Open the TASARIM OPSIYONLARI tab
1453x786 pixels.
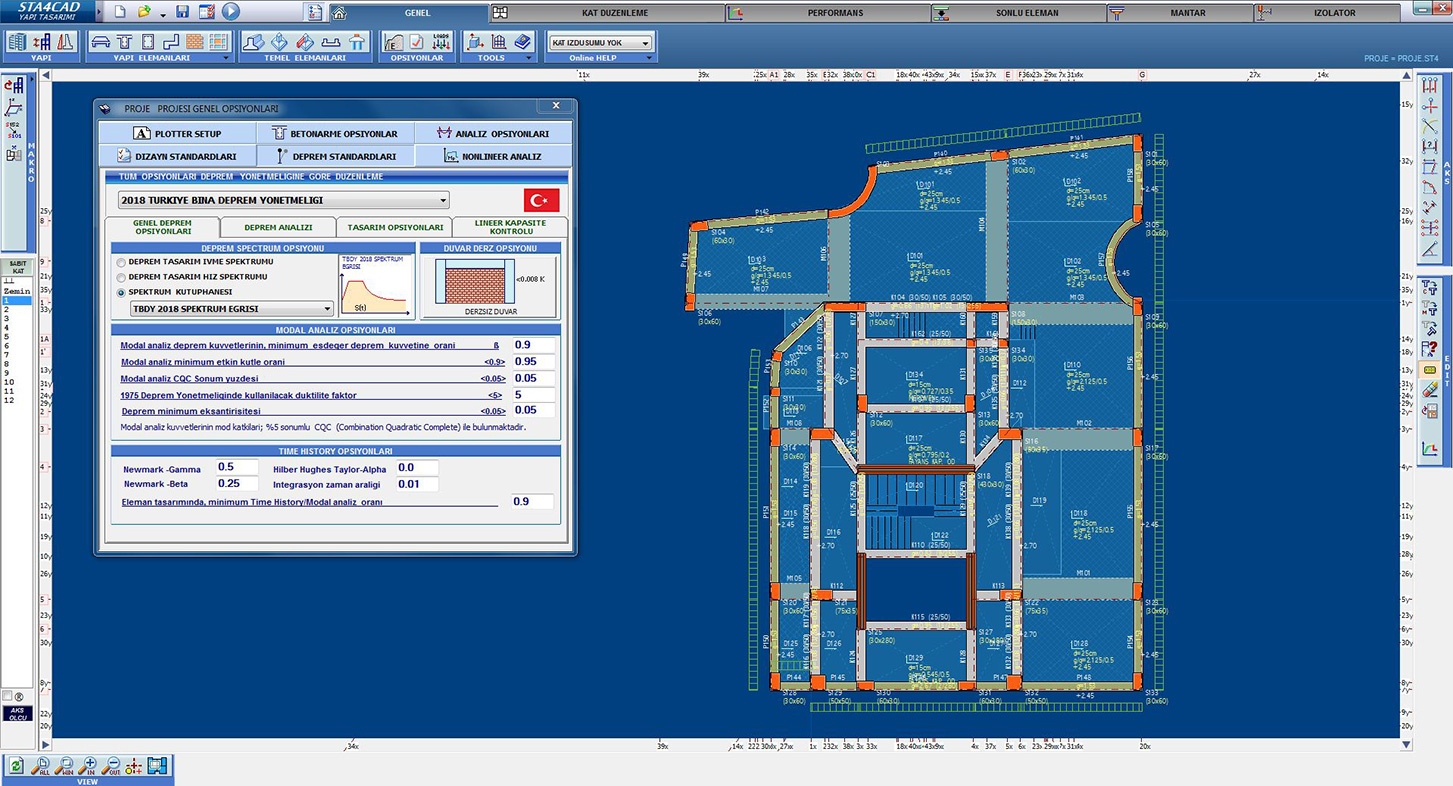394,227
